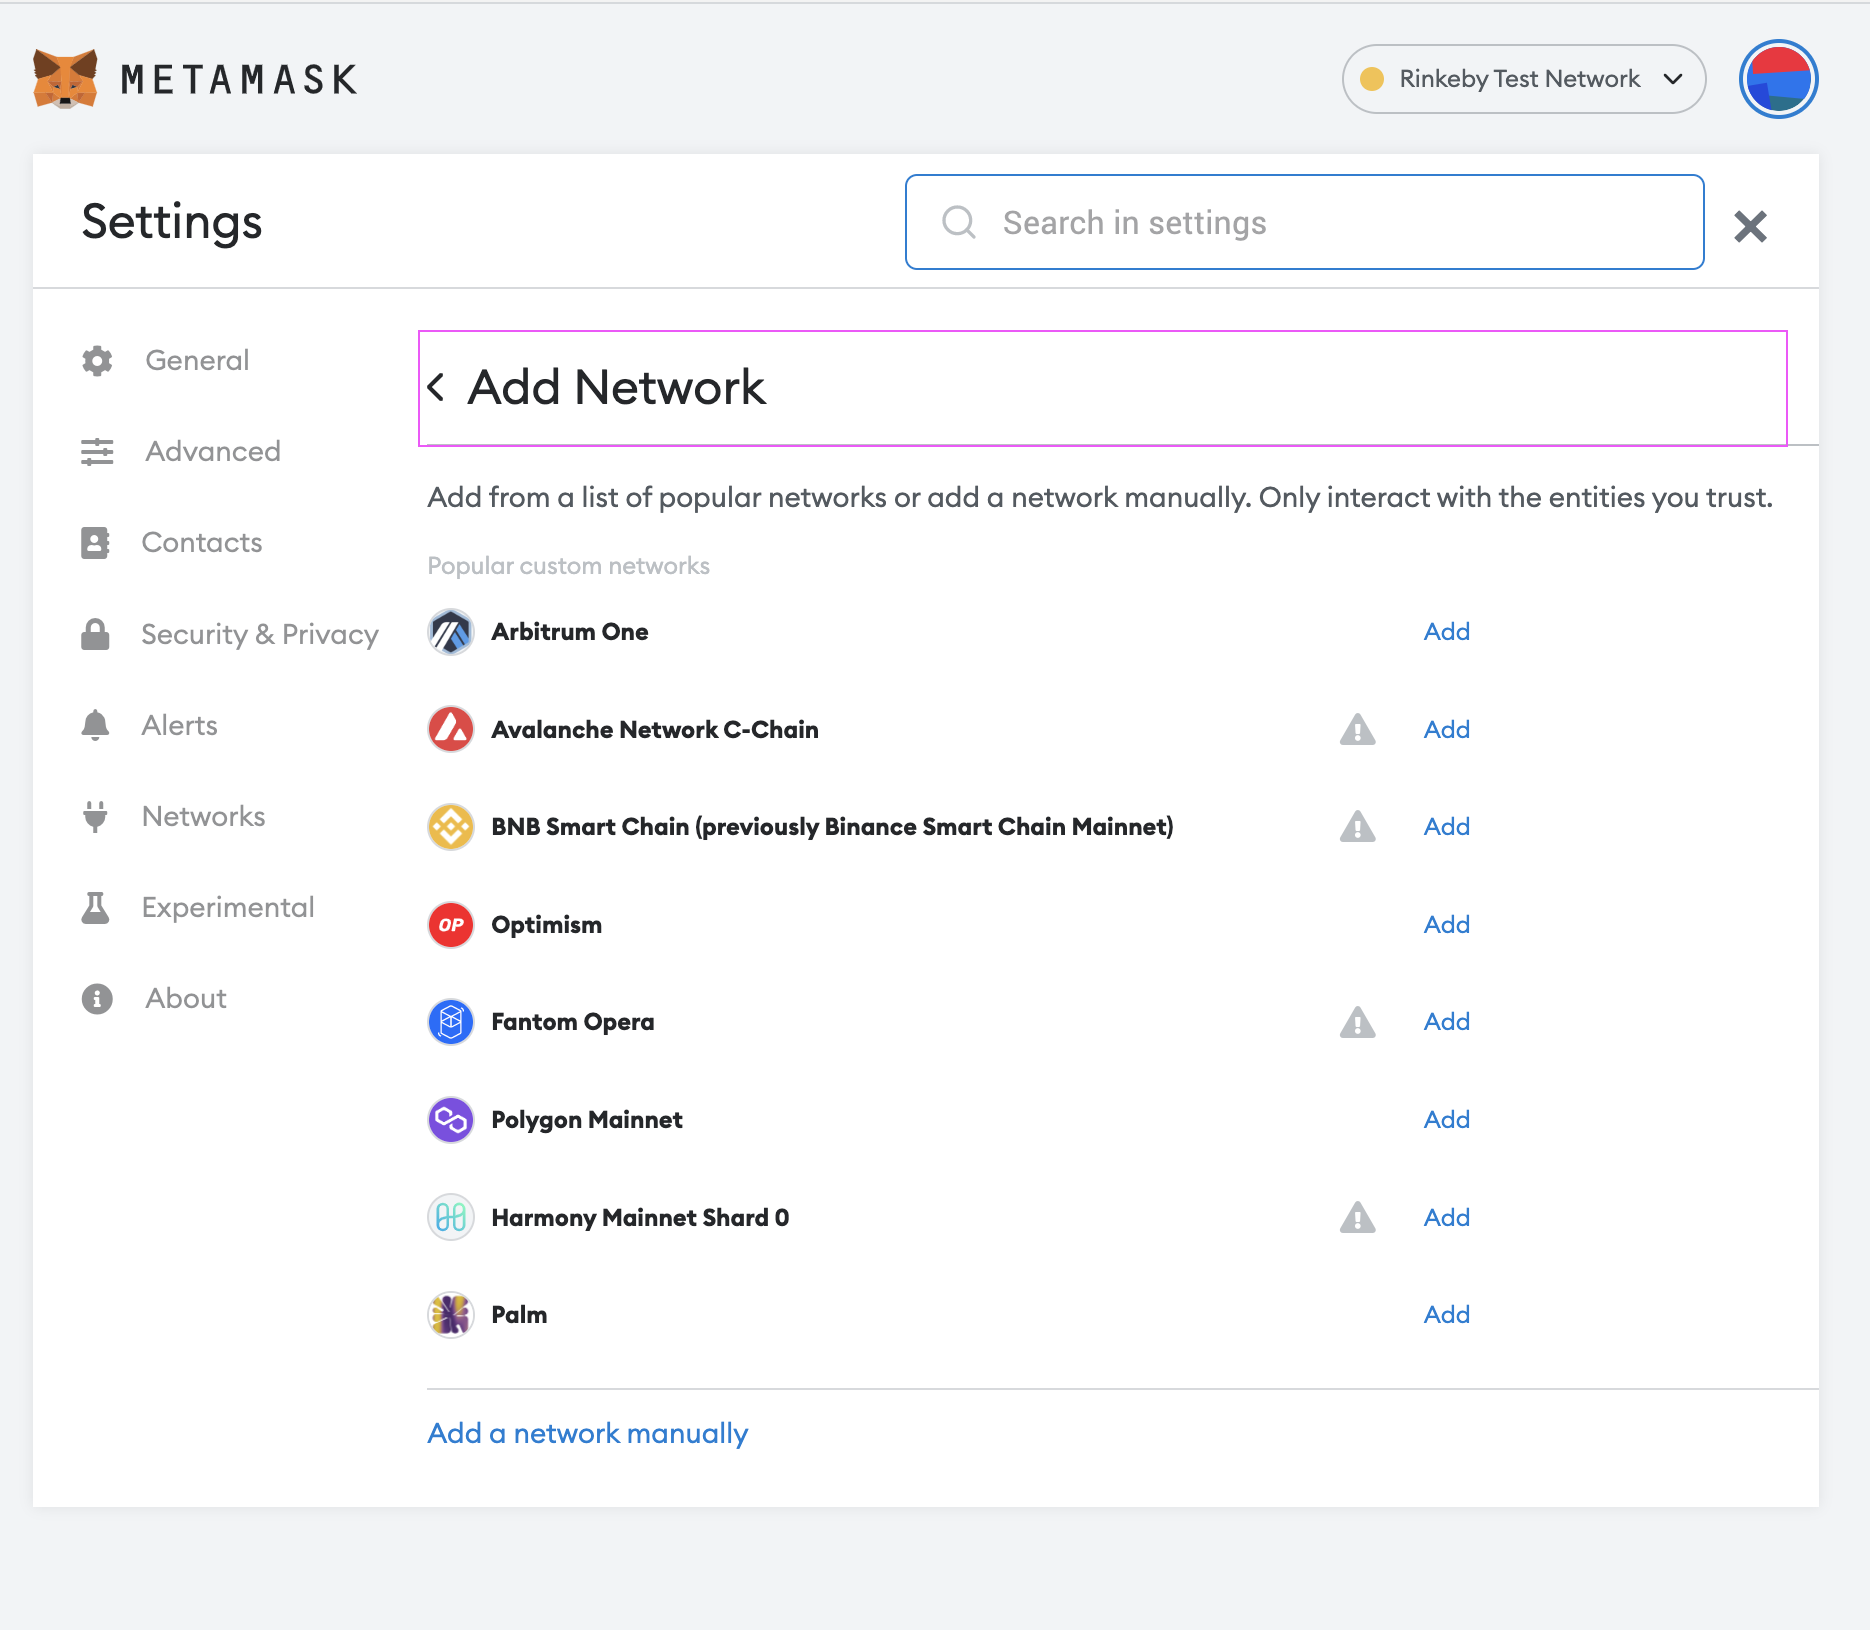Click the Palm network logo

point(451,1315)
